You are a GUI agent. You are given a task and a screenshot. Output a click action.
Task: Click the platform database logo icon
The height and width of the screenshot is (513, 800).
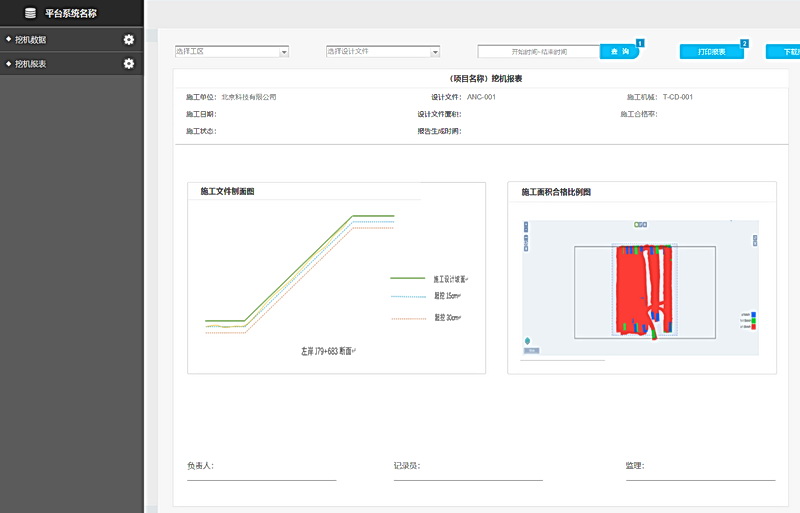coord(30,13)
